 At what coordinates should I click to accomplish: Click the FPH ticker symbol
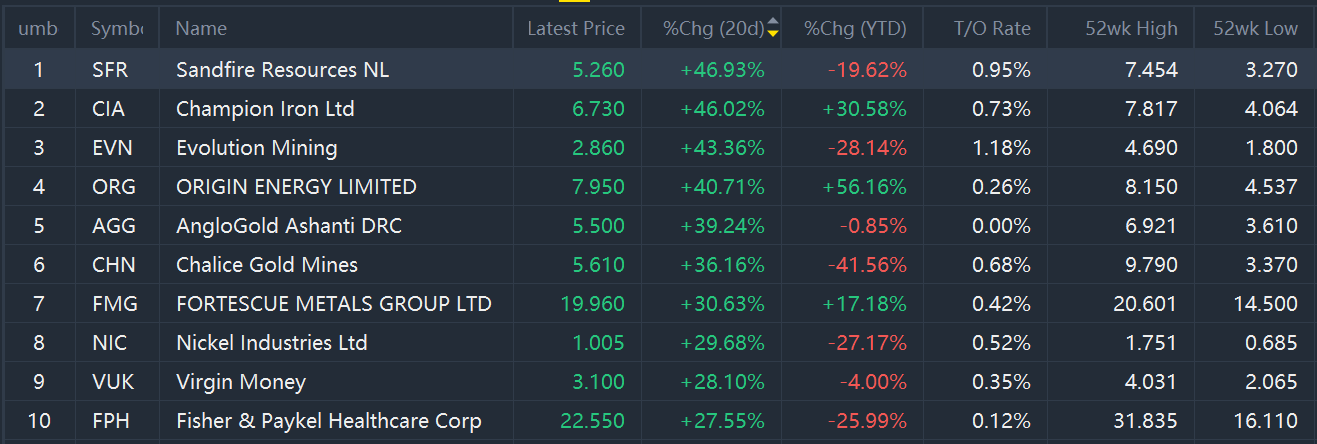[112, 421]
